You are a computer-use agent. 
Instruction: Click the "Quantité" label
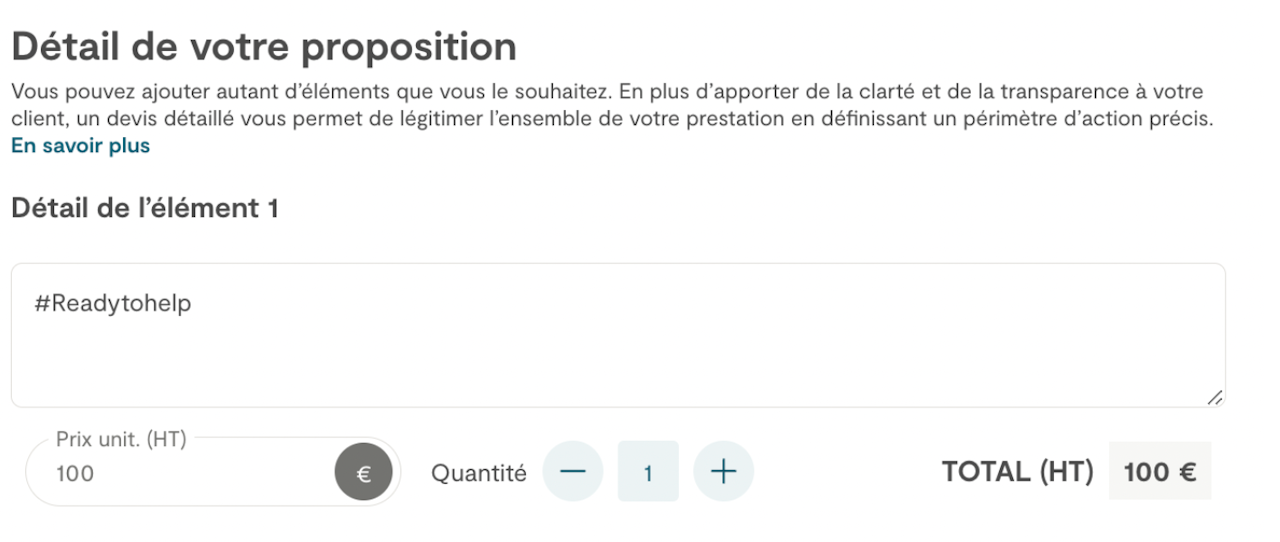pyautogui.click(x=478, y=473)
